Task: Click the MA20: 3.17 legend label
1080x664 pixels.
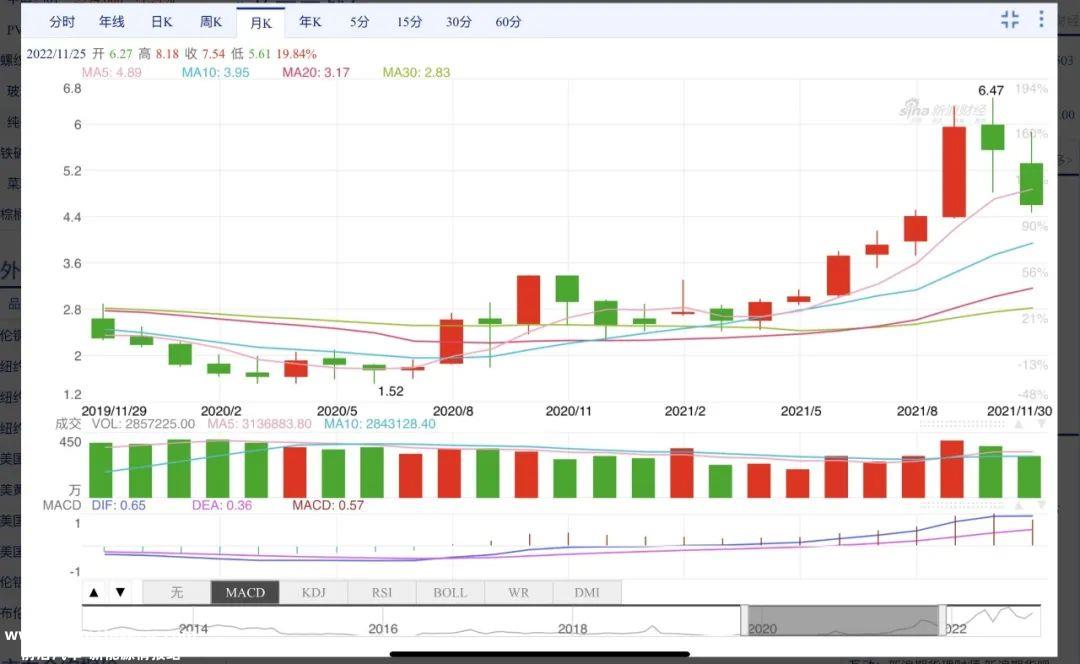Action: click(x=316, y=72)
